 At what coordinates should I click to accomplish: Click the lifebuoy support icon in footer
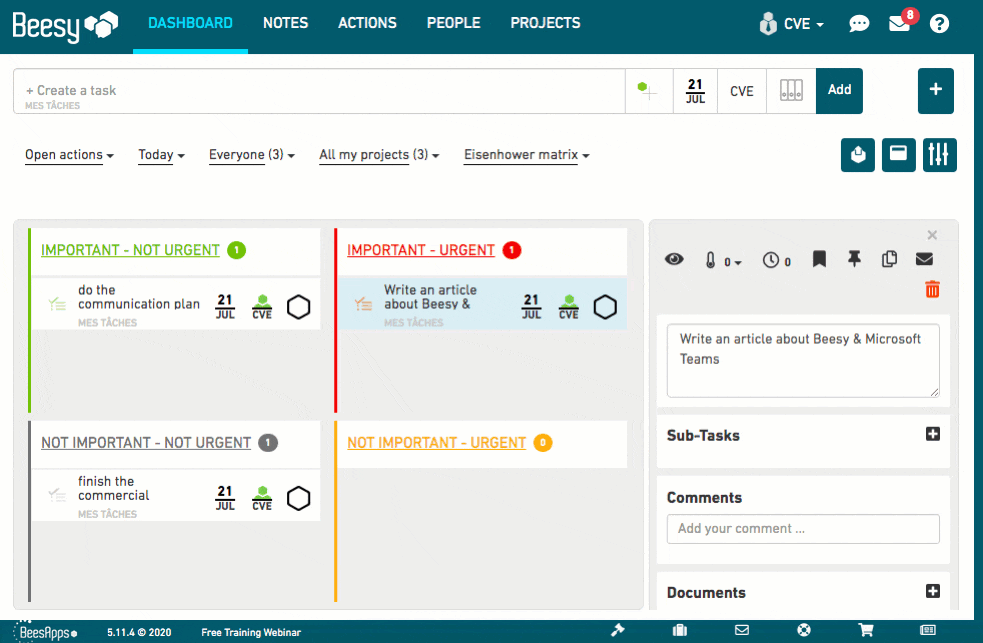pos(804,630)
